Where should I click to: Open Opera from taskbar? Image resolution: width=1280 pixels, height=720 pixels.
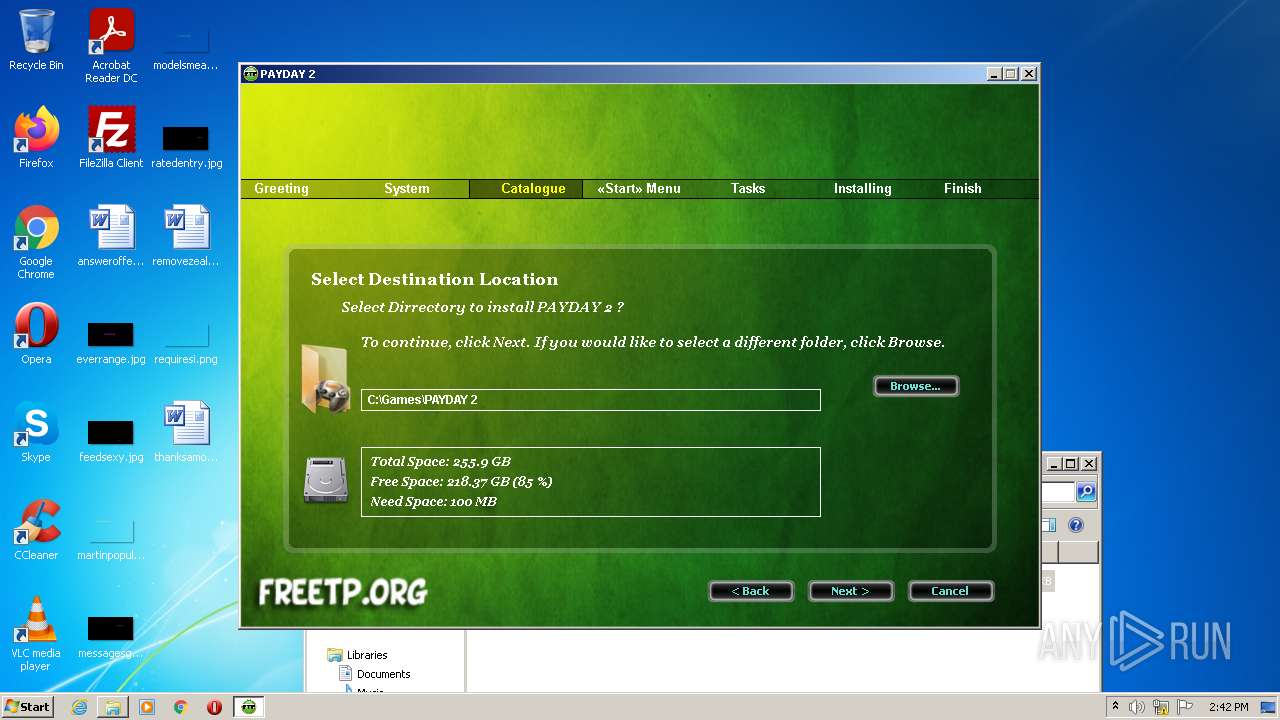click(214, 707)
